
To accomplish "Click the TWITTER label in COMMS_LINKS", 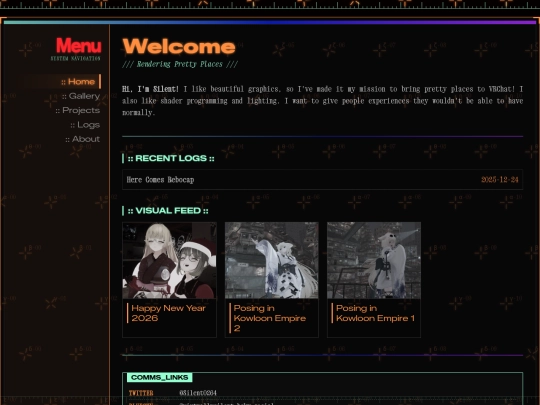I will tap(141, 393).
